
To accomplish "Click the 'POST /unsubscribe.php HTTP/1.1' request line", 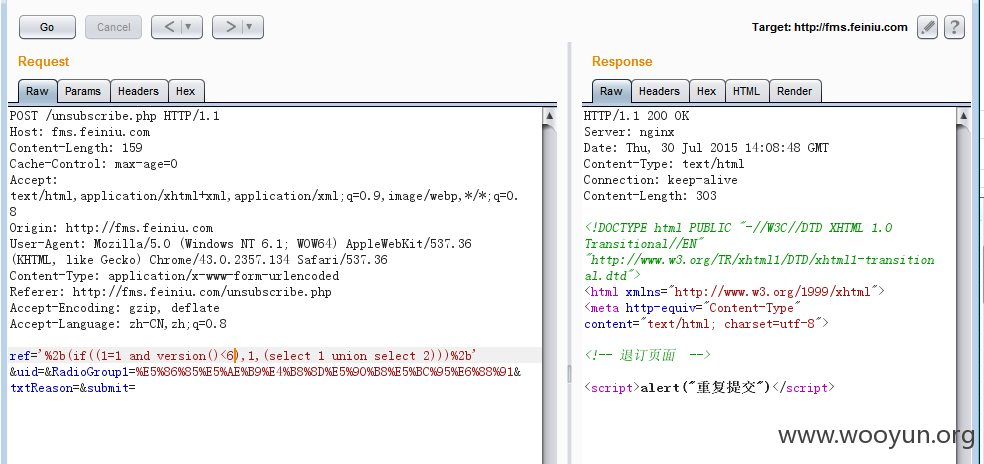I will [115, 116].
